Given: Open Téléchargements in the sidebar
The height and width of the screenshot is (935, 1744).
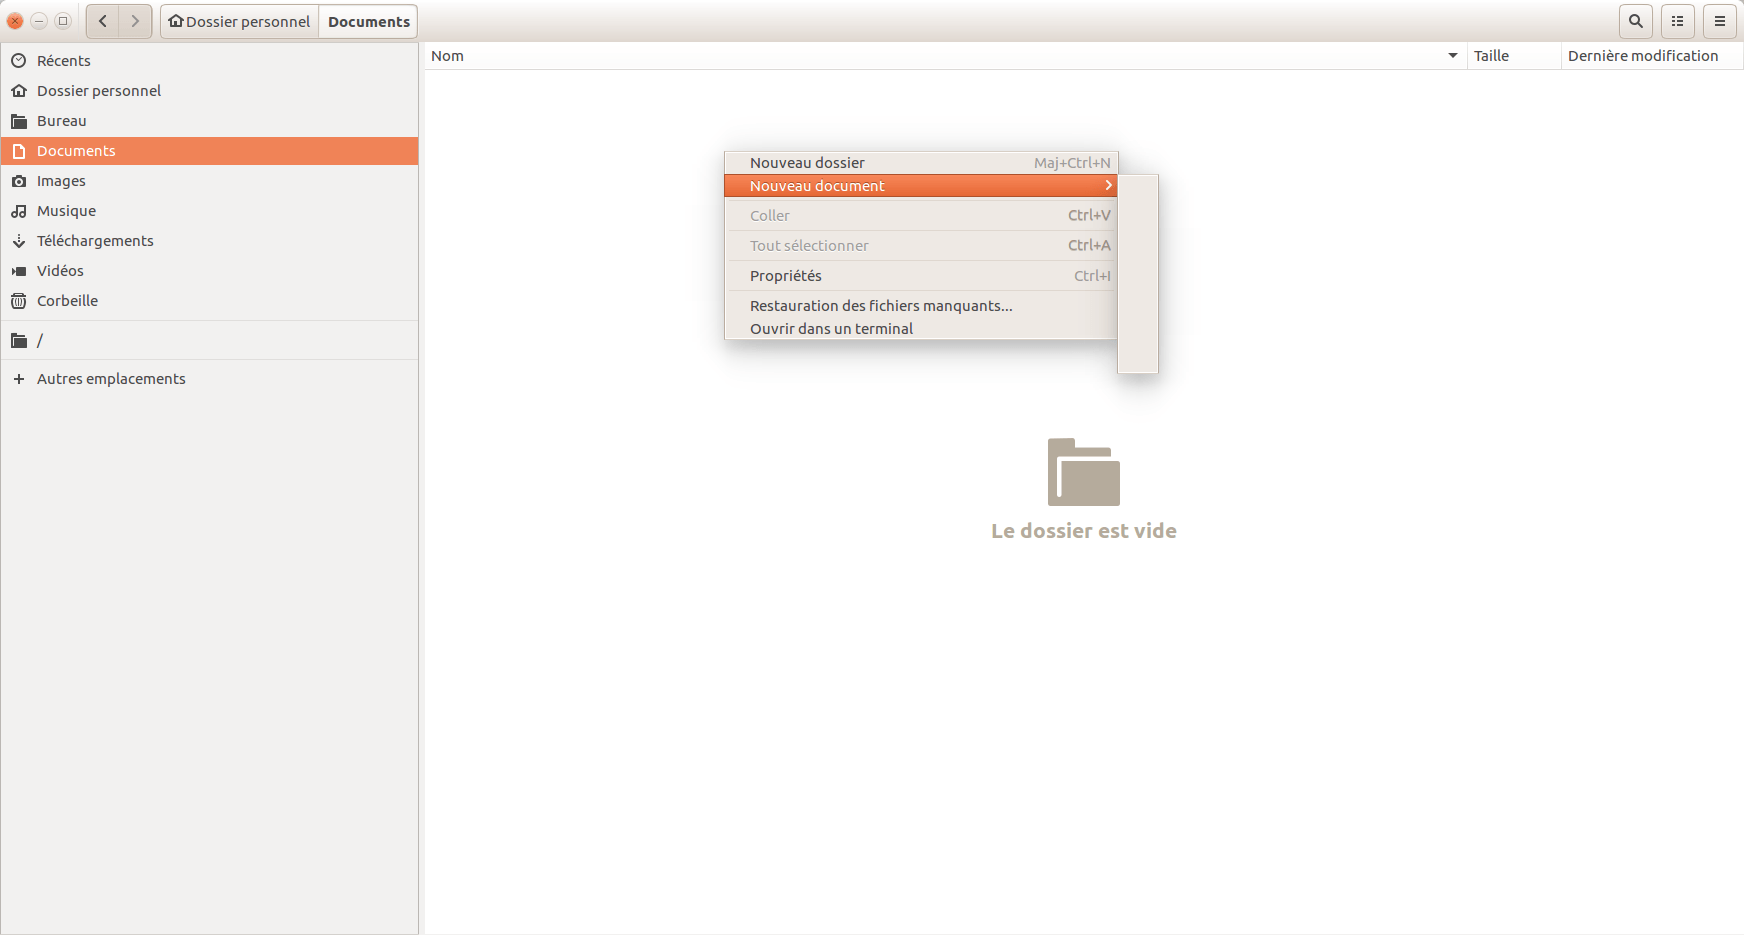Looking at the screenshot, I should coord(209,241).
